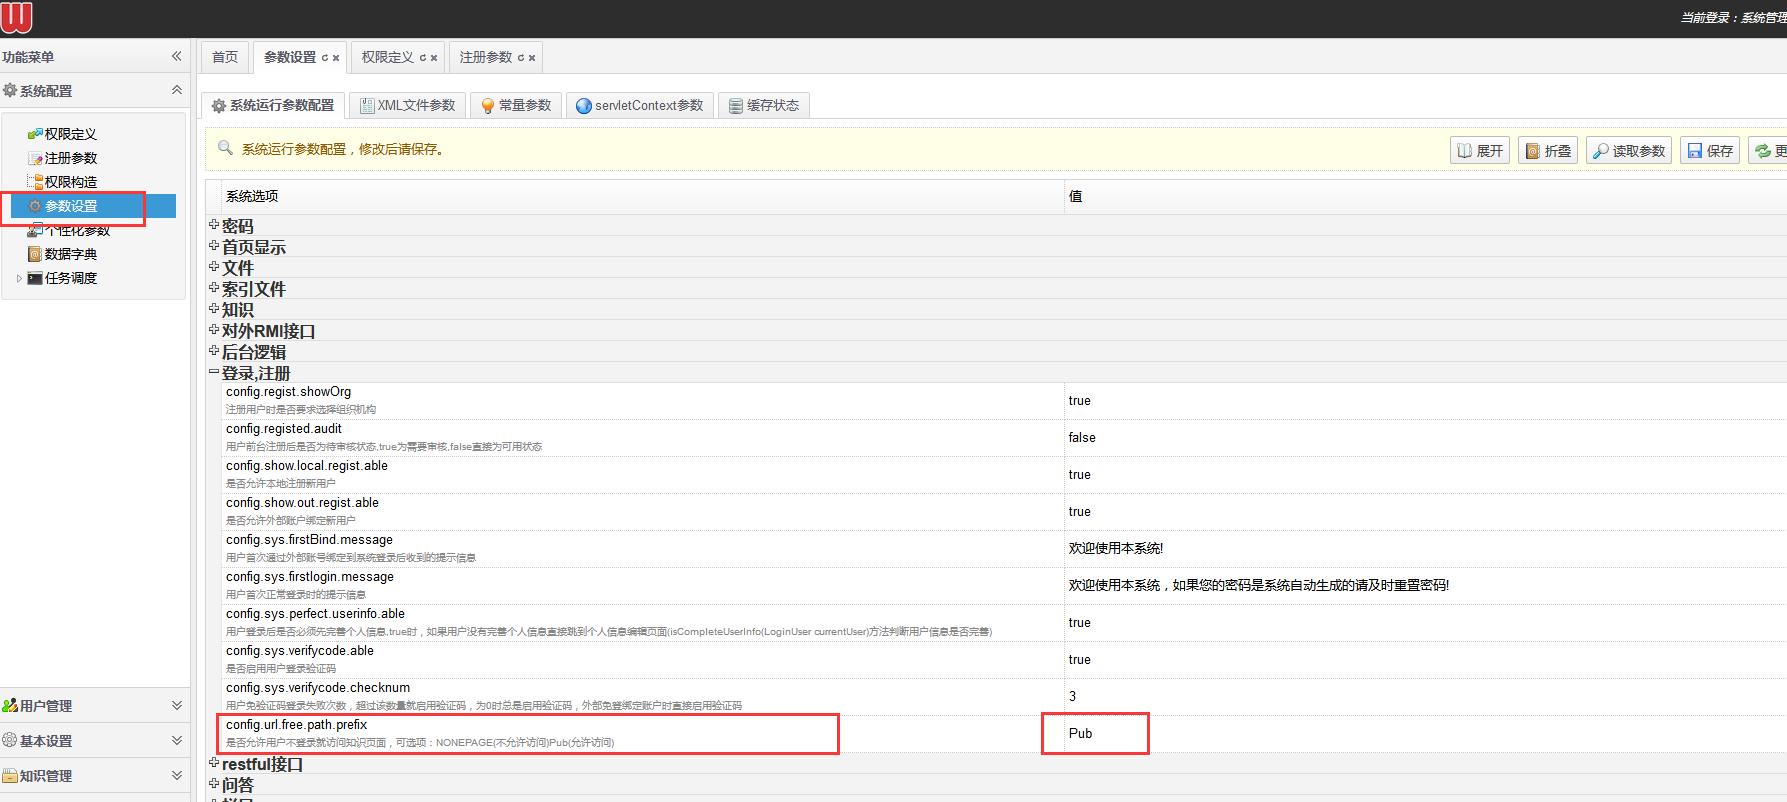This screenshot has width=1787, height=802.
Task: Click the 读取参数 button
Action: pos(1629,150)
